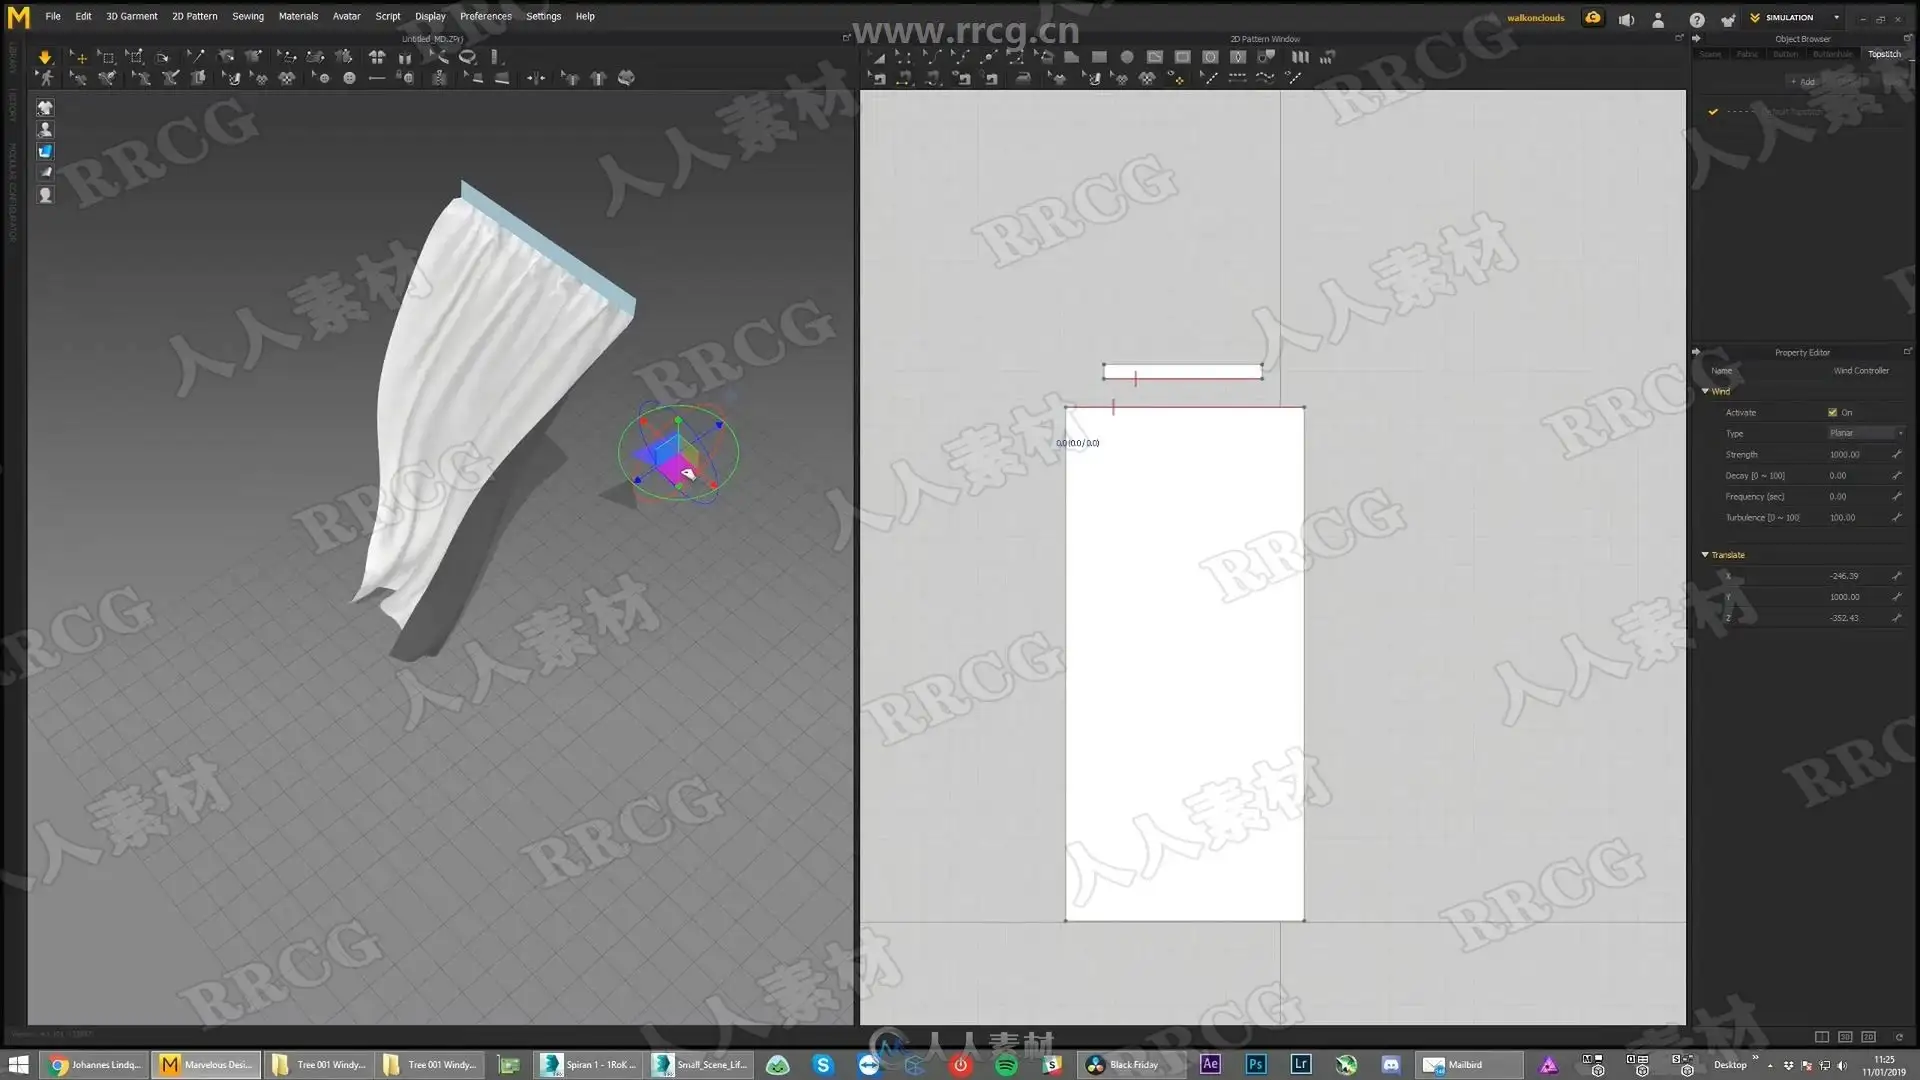Toggle the garment display icon in 3D viewport
Screen dimensions: 1920x1080
(x=45, y=108)
